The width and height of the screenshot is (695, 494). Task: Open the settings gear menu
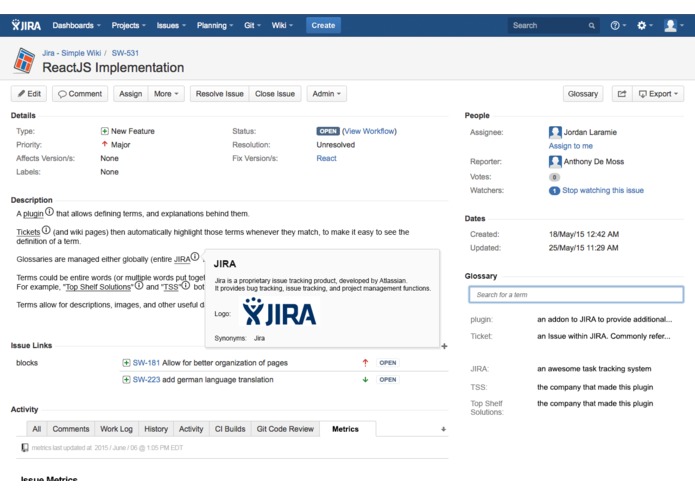tap(644, 25)
